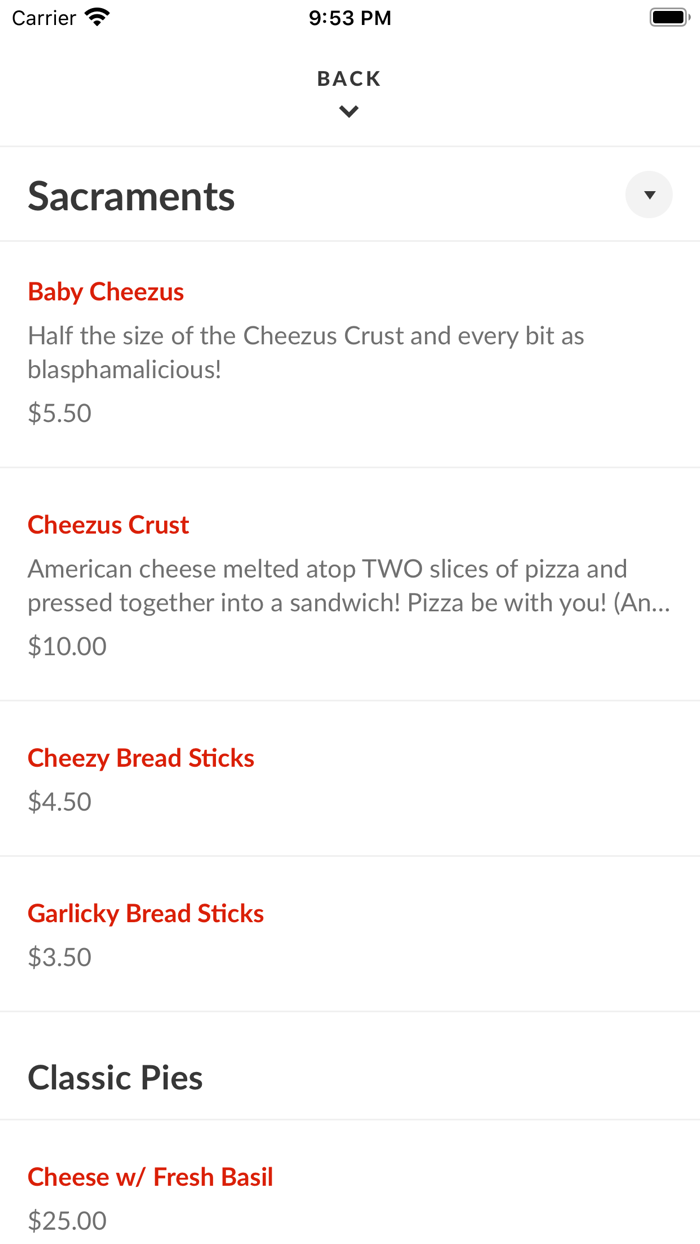Tap the clock showing 9:53 PM
The width and height of the screenshot is (700, 1244).
(x=349, y=17)
